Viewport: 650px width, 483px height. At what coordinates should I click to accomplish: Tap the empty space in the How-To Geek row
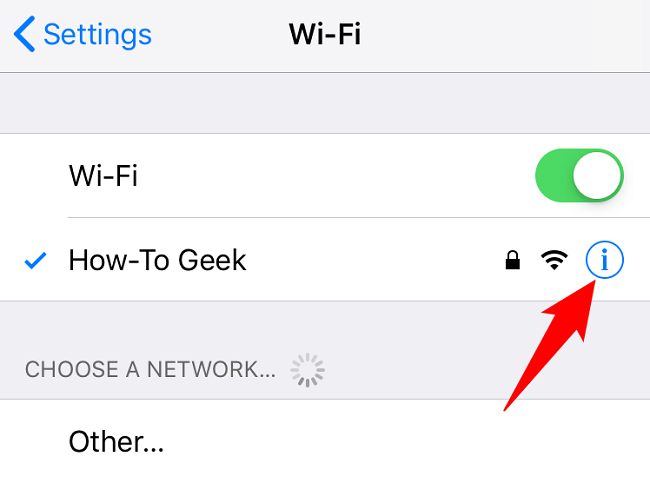point(373,260)
